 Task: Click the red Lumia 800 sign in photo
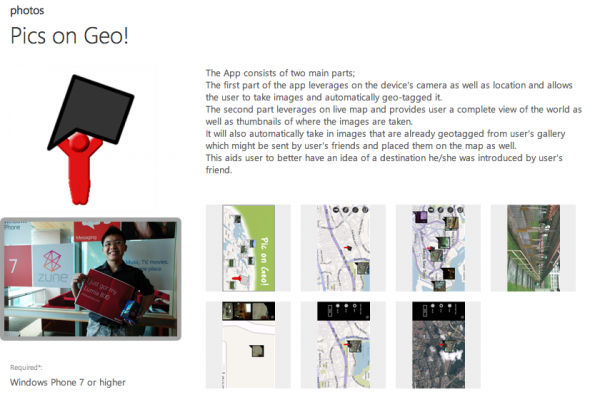point(104,295)
